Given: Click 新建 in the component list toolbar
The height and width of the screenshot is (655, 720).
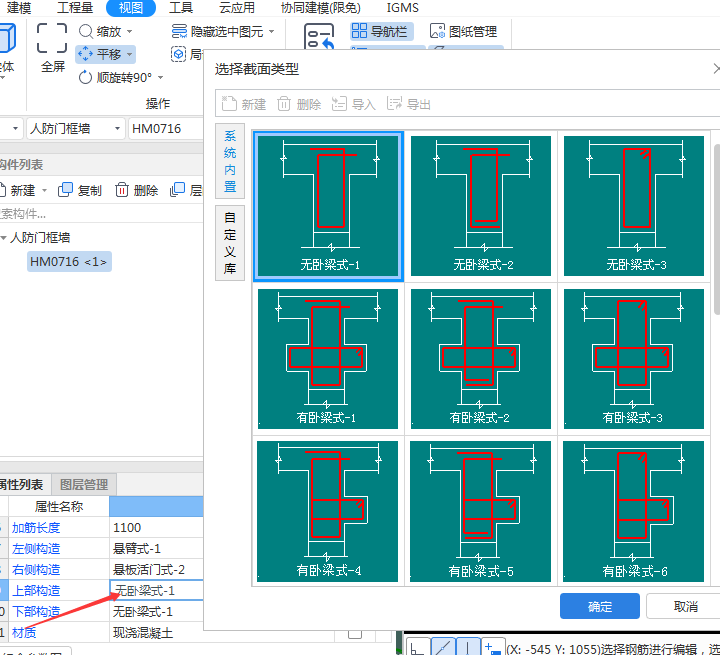Looking at the screenshot, I should (x=17, y=190).
